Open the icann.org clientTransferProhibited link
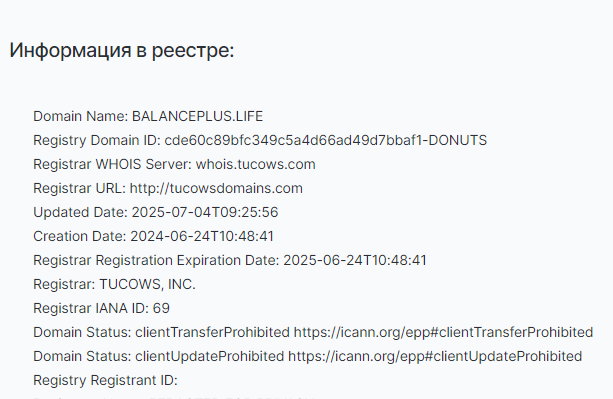 click(x=443, y=333)
